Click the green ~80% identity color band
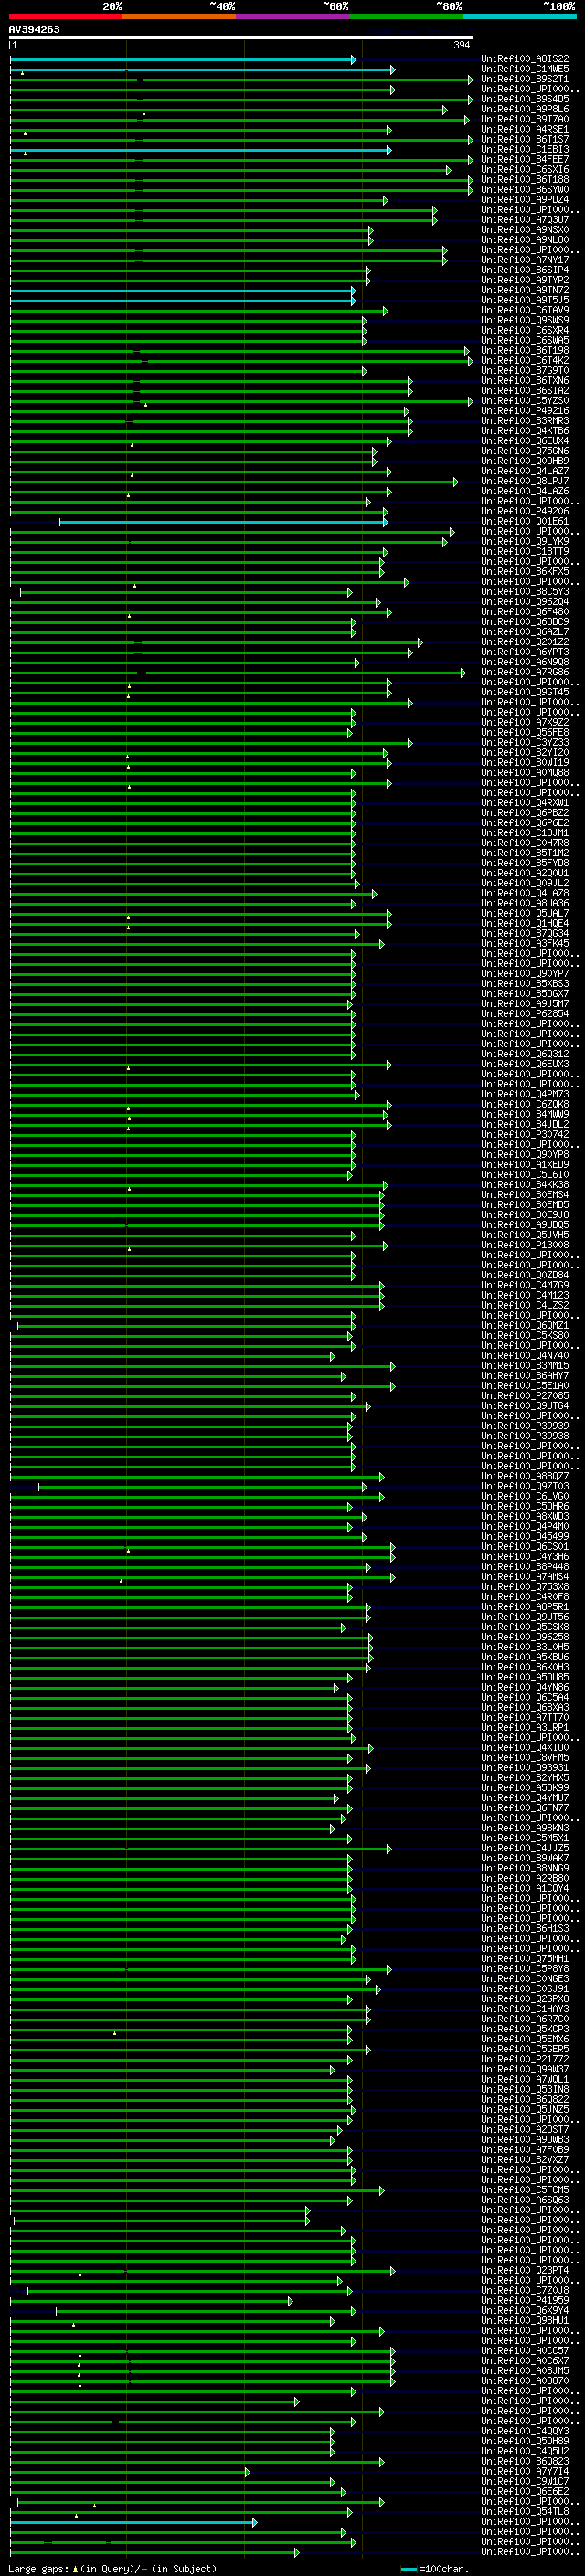The height and width of the screenshot is (2576, 585). coord(406,16)
